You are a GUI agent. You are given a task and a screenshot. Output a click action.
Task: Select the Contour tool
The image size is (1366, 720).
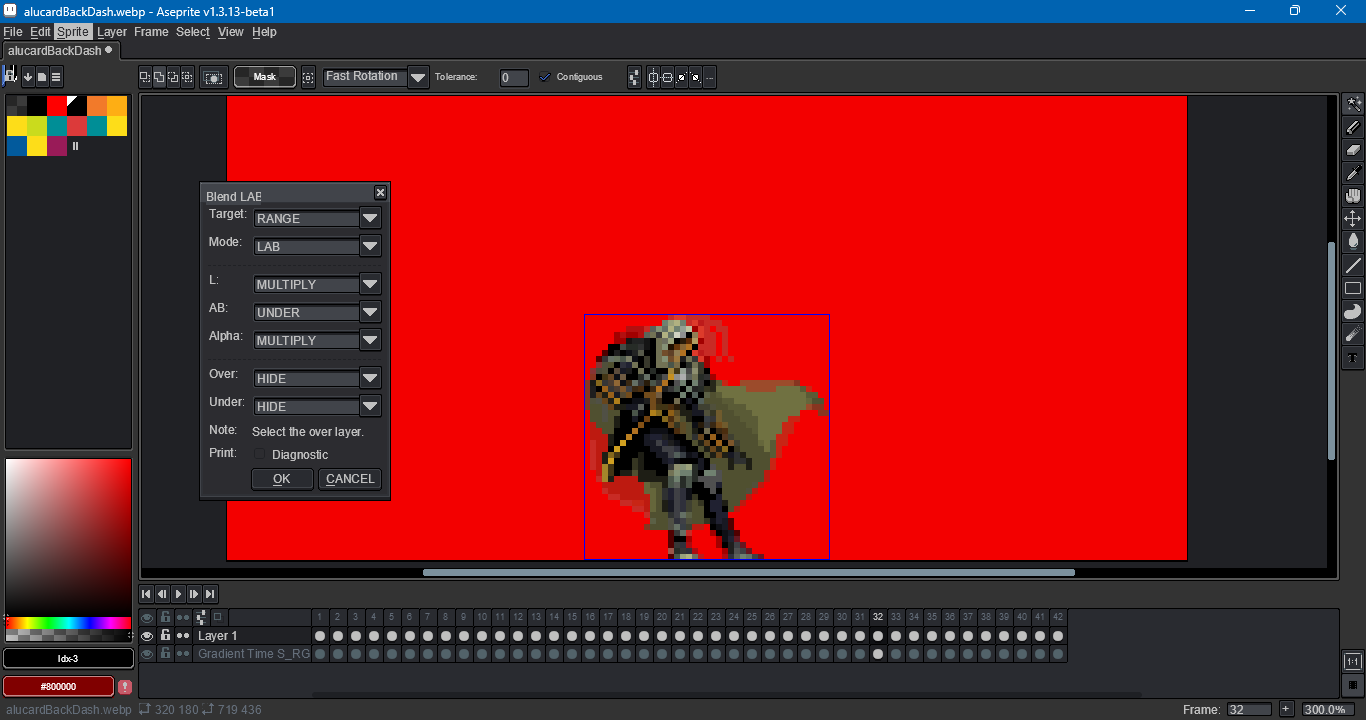[x=1353, y=311]
